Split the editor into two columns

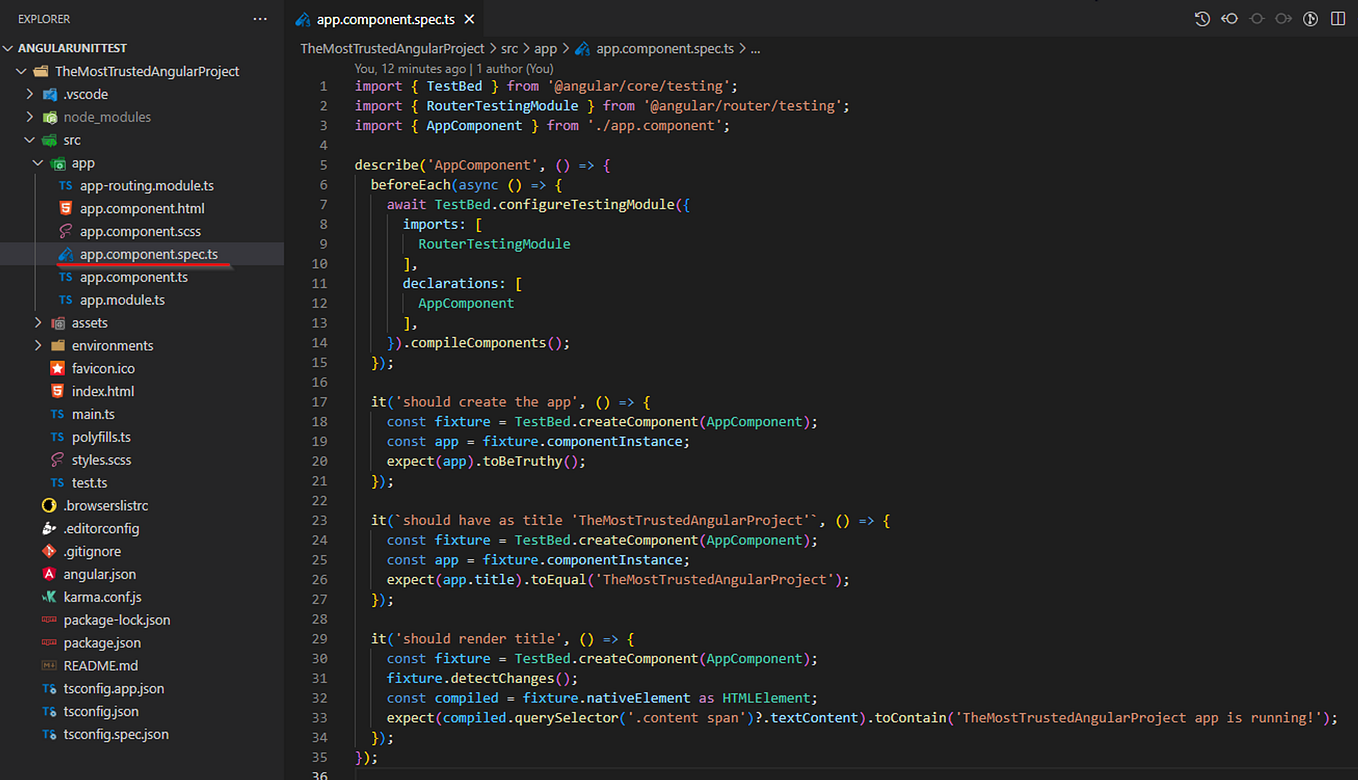[1337, 18]
